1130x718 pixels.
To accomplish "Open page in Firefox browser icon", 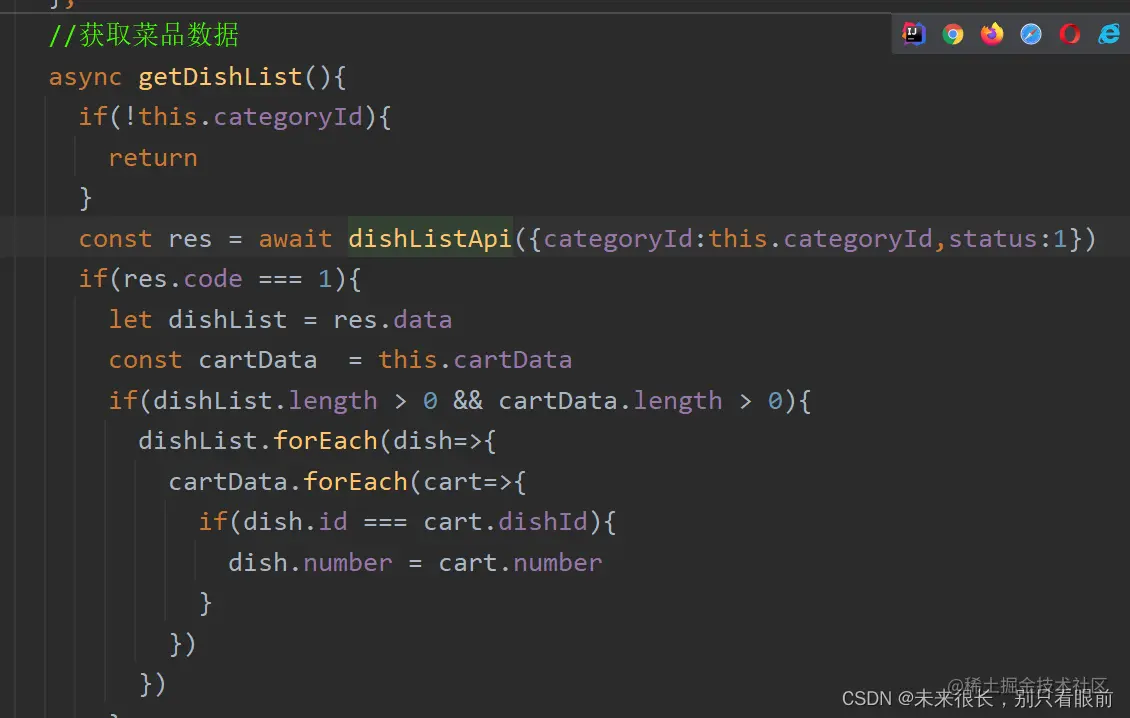I will pos(992,34).
